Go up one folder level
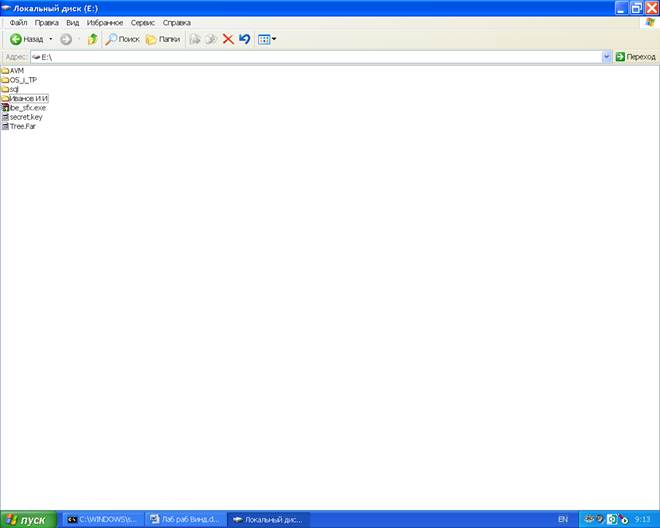 pos(92,39)
